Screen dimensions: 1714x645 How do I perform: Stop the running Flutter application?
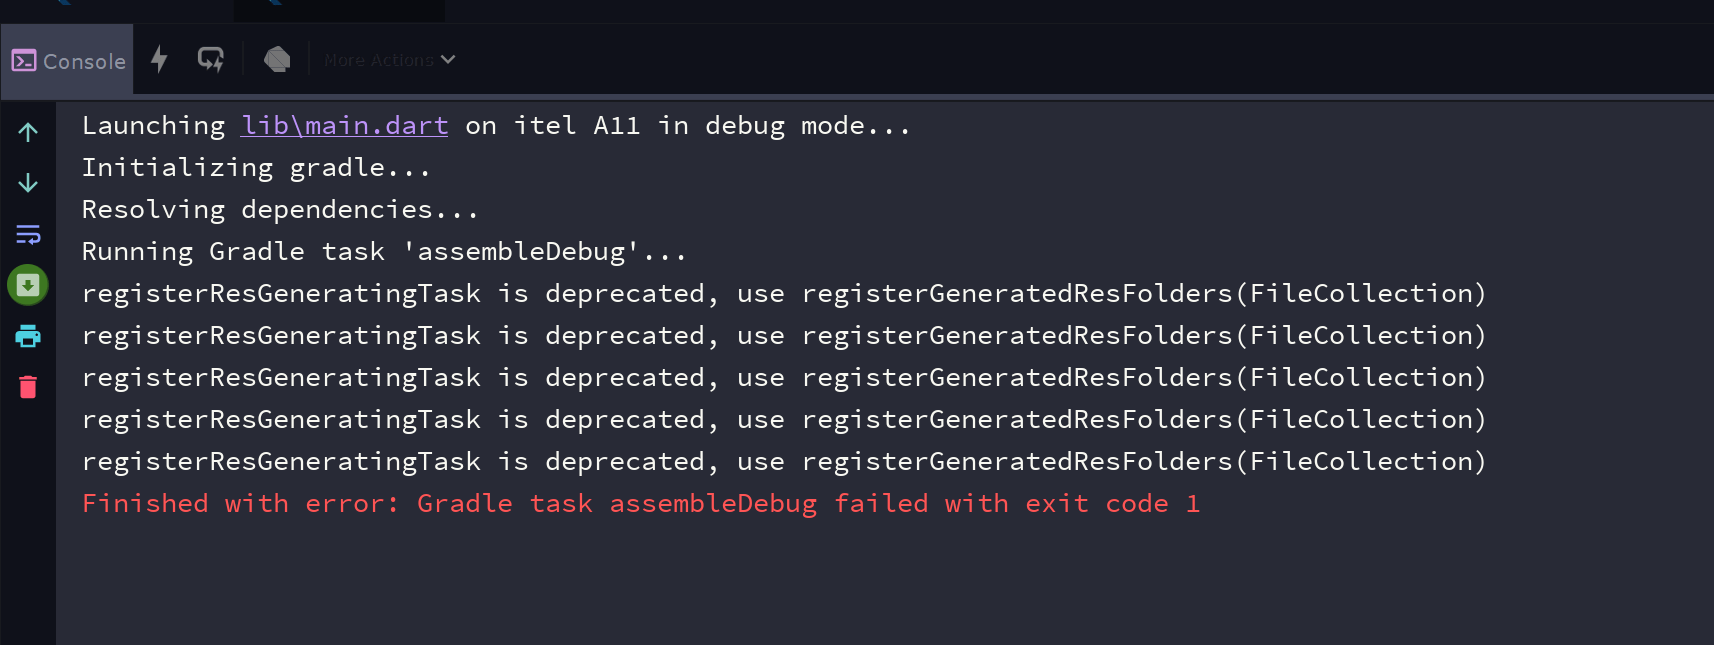277,59
